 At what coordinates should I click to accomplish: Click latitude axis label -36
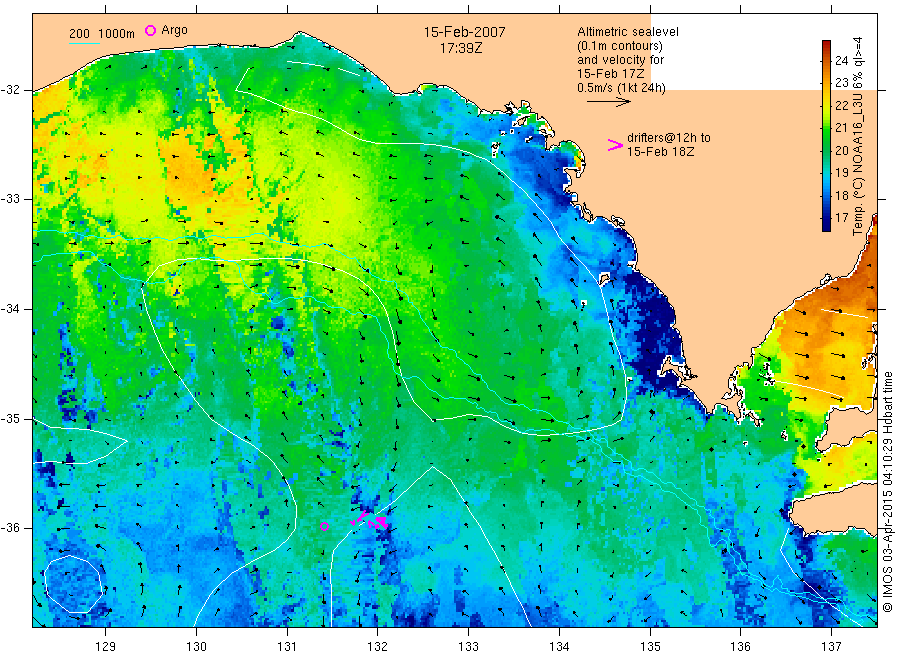tap(10, 528)
